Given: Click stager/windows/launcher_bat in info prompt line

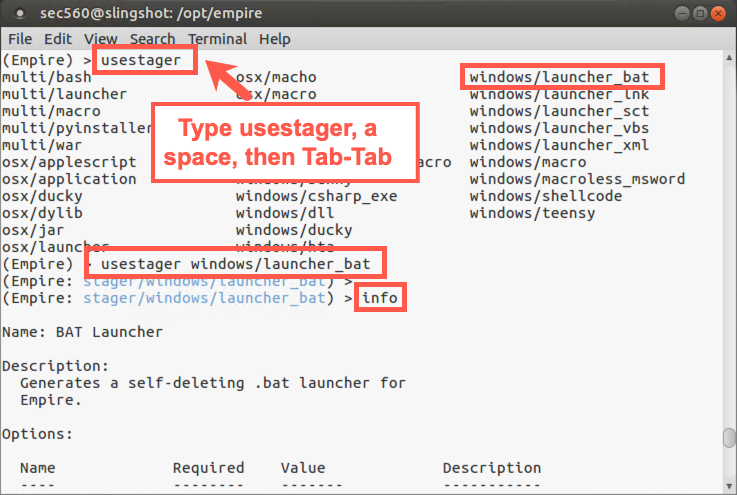Looking at the screenshot, I should click(204, 298).
